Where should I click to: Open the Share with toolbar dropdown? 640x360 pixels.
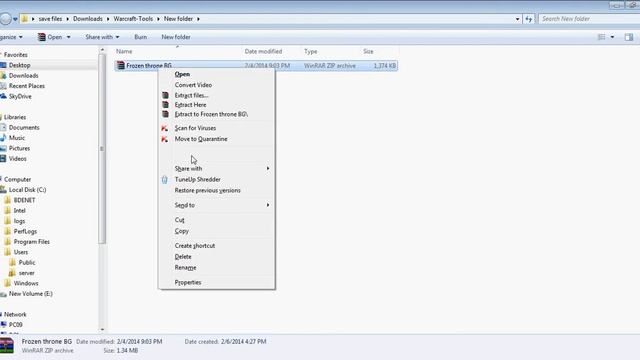[x=102, y=37]
